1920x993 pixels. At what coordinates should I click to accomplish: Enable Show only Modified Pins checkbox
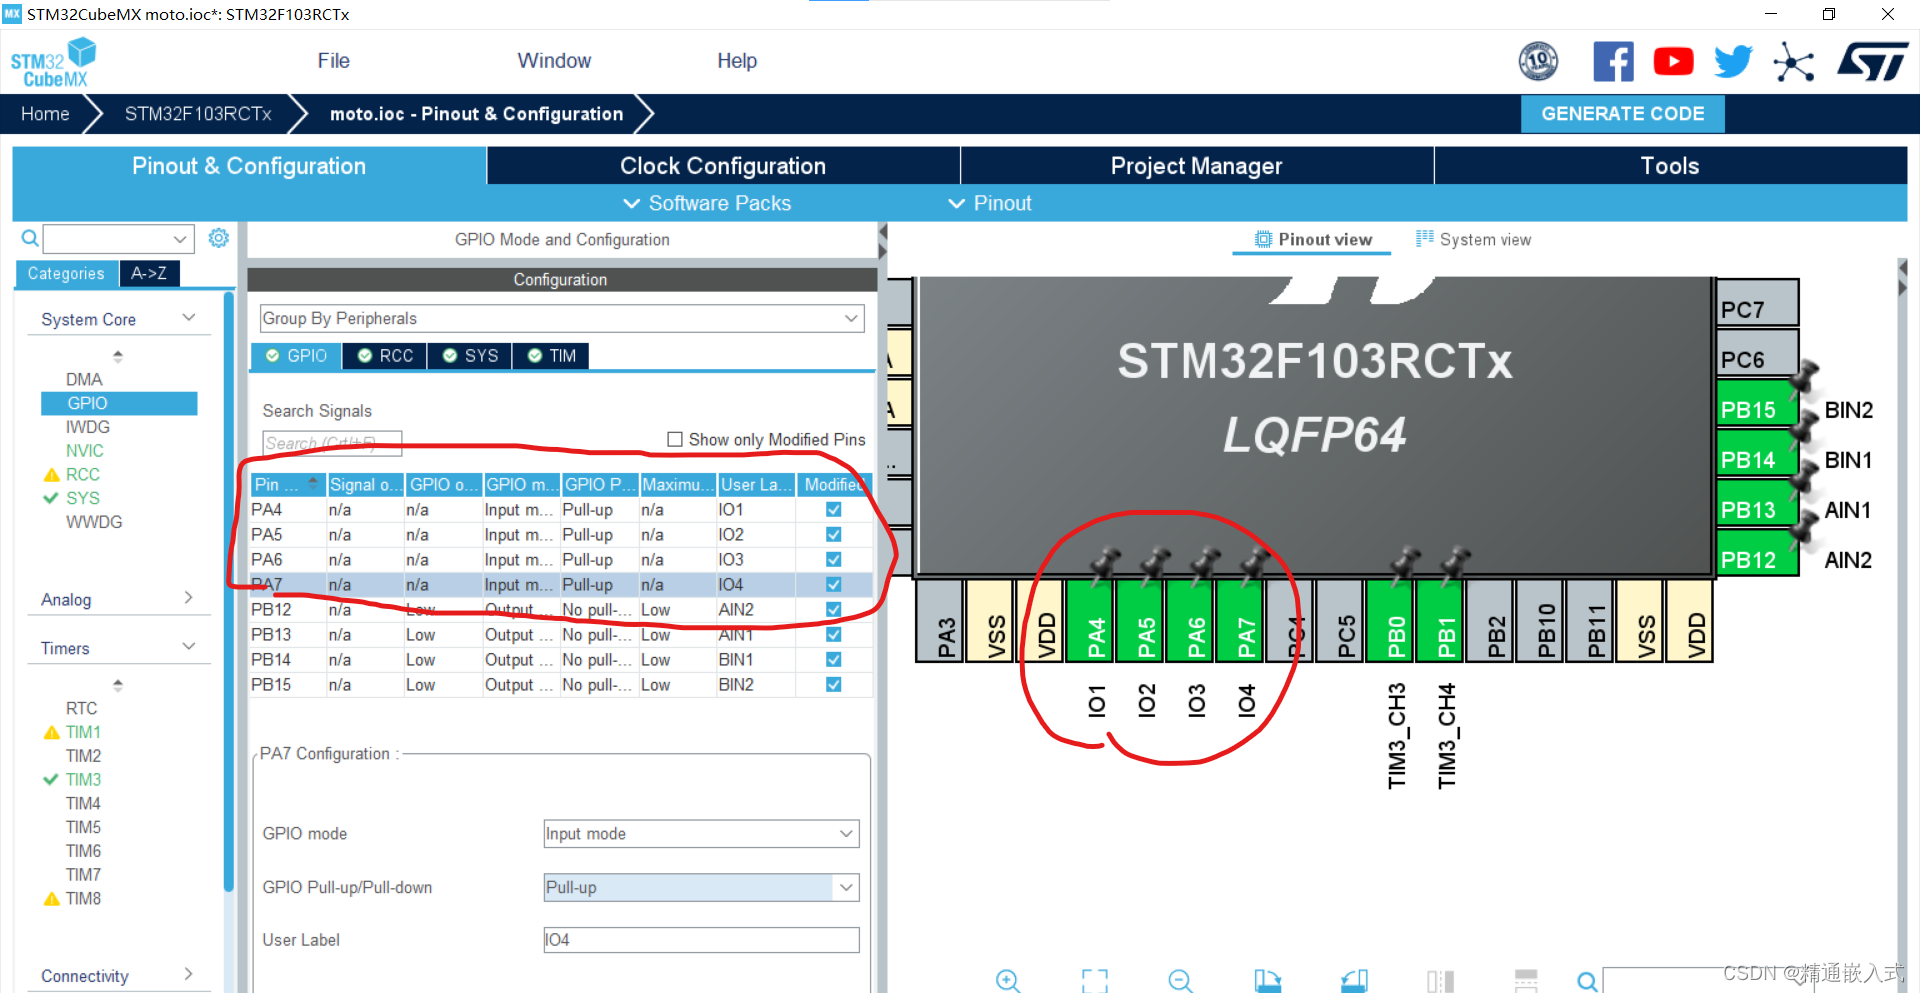click(x=675, y=439)
